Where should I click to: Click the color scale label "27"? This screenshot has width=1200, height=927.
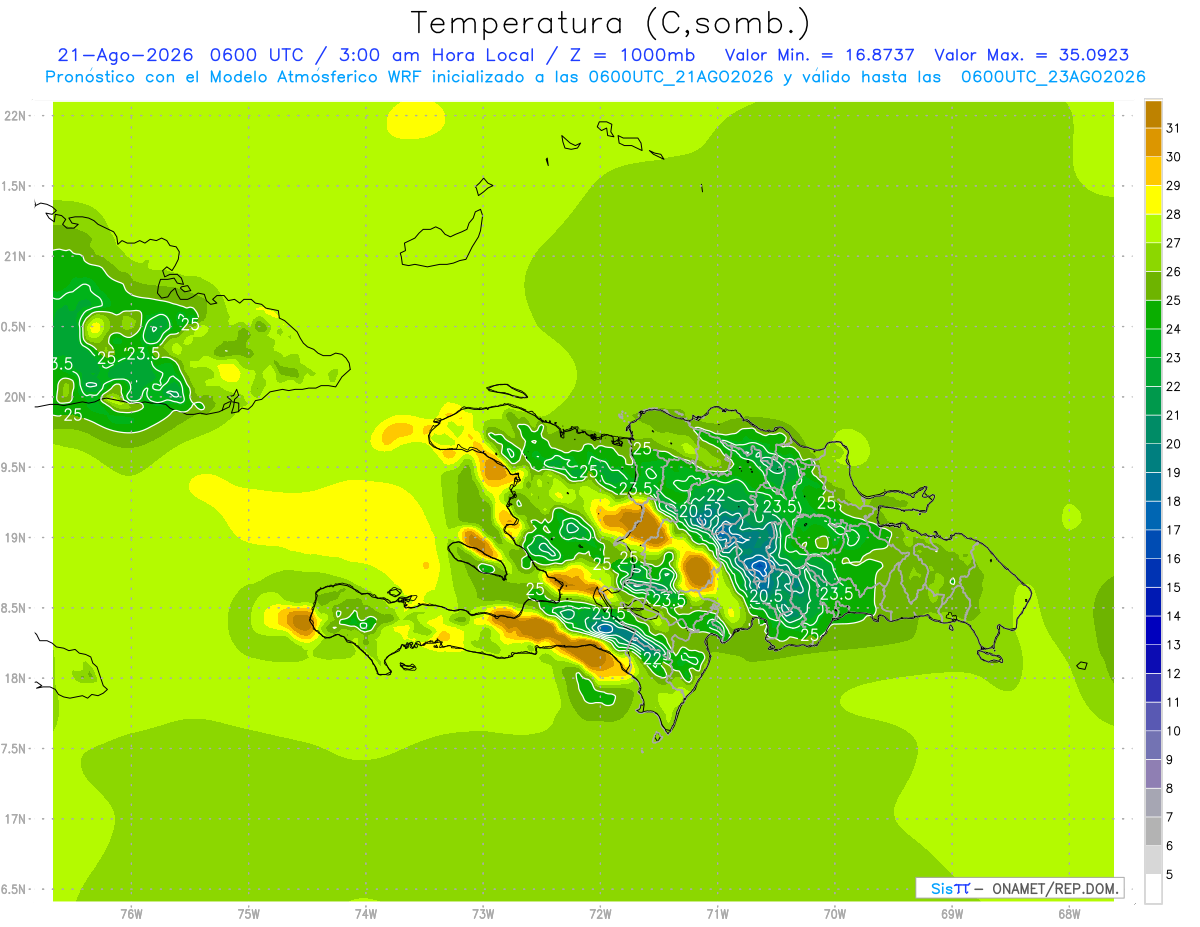(x=1173, y=242)
